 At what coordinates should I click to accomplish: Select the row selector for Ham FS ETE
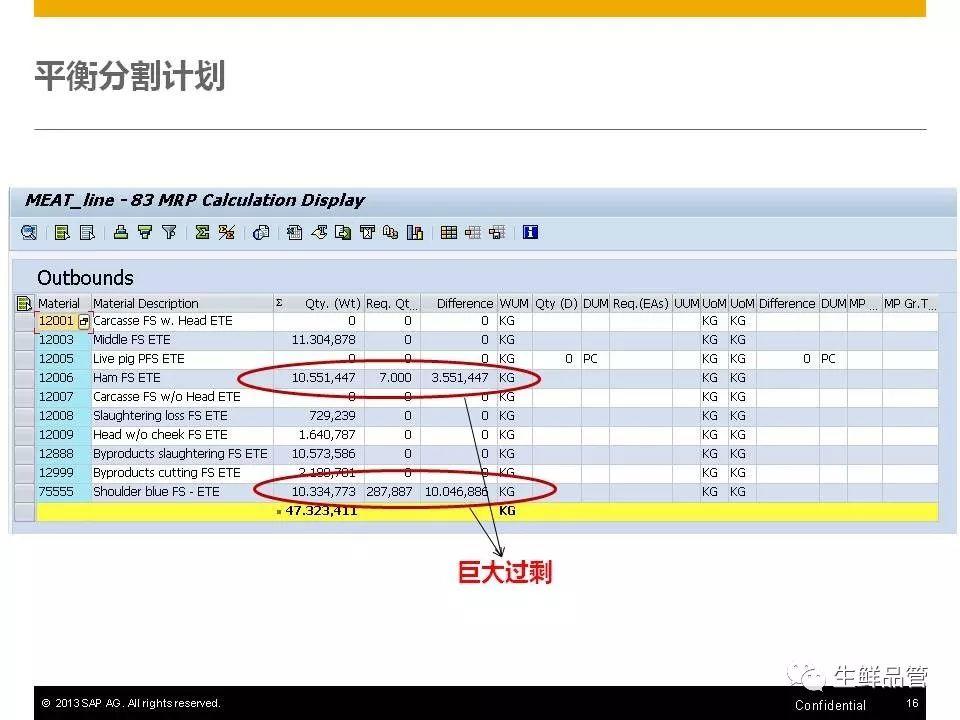pos(24,378)
